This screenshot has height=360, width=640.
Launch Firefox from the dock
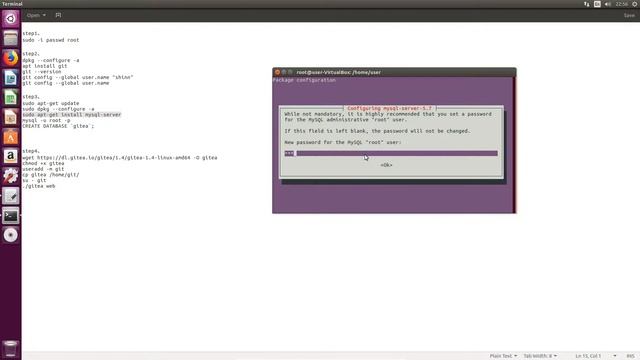click(x=11, y=58)
